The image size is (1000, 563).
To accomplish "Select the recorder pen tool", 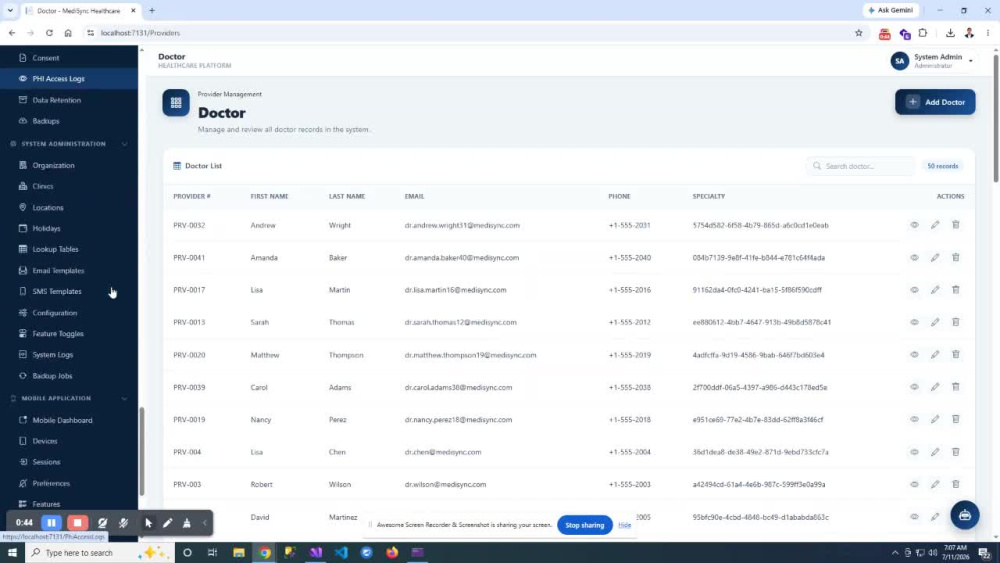I will [x=167, y=523].
